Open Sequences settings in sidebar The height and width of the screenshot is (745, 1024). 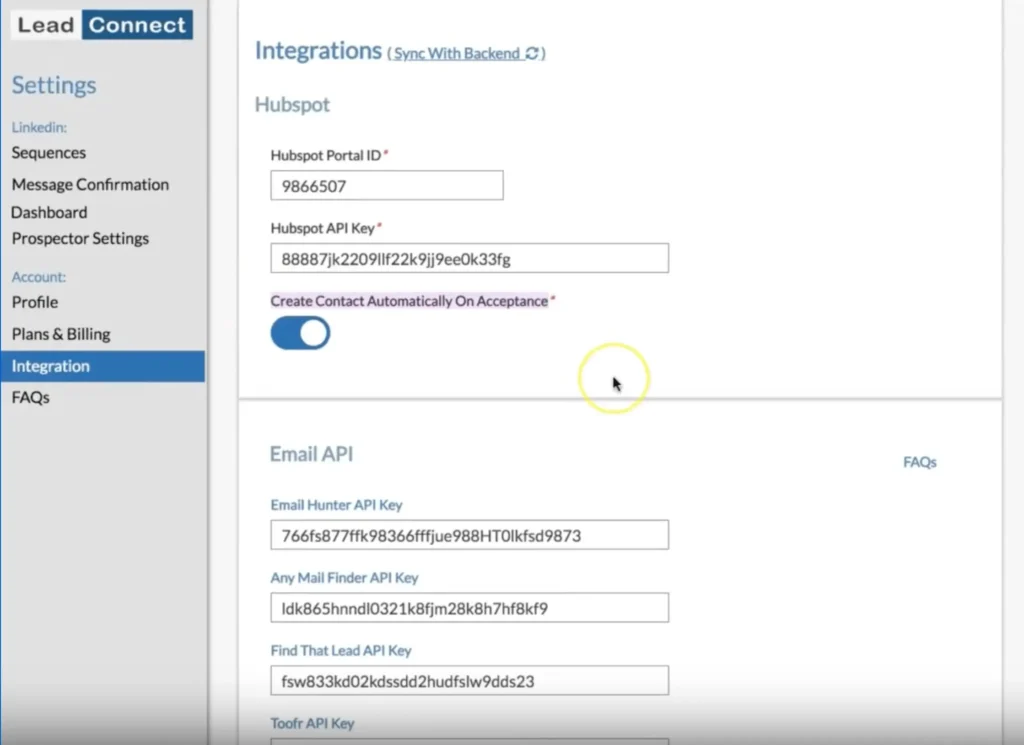click(x=49, y=153)
